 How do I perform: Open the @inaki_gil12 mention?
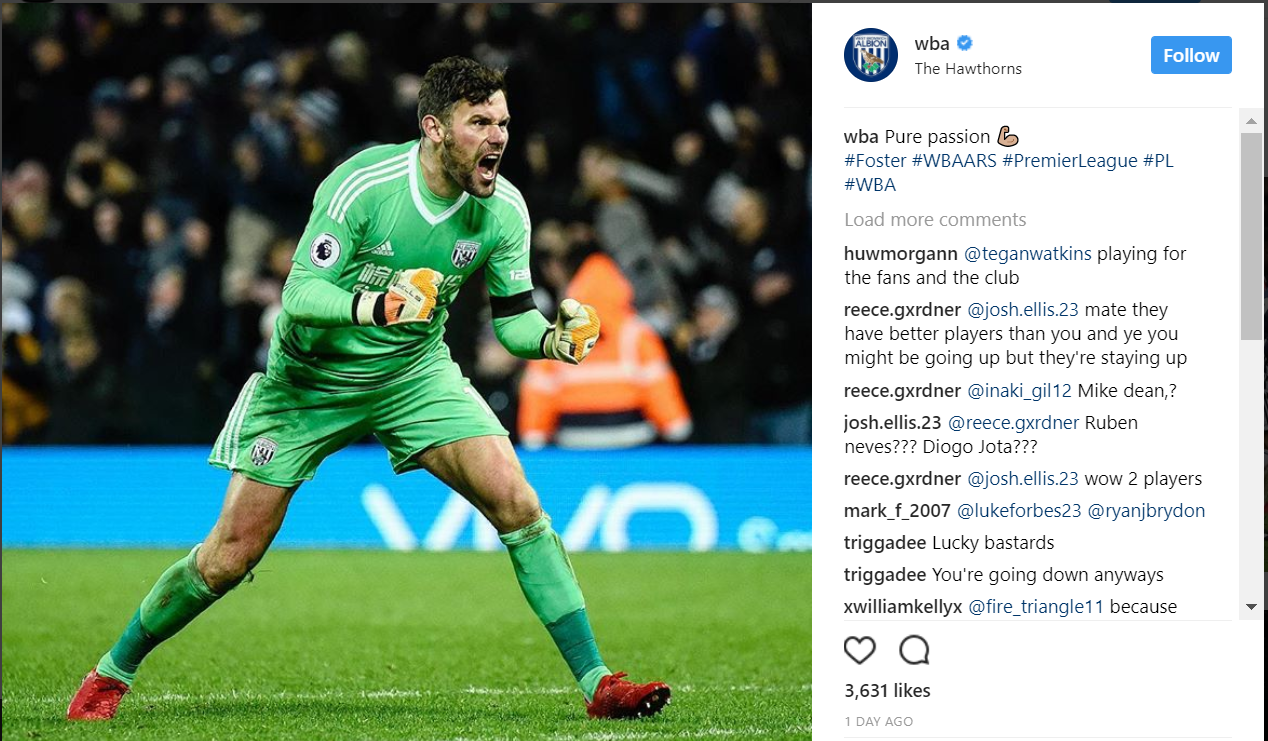1019,391
